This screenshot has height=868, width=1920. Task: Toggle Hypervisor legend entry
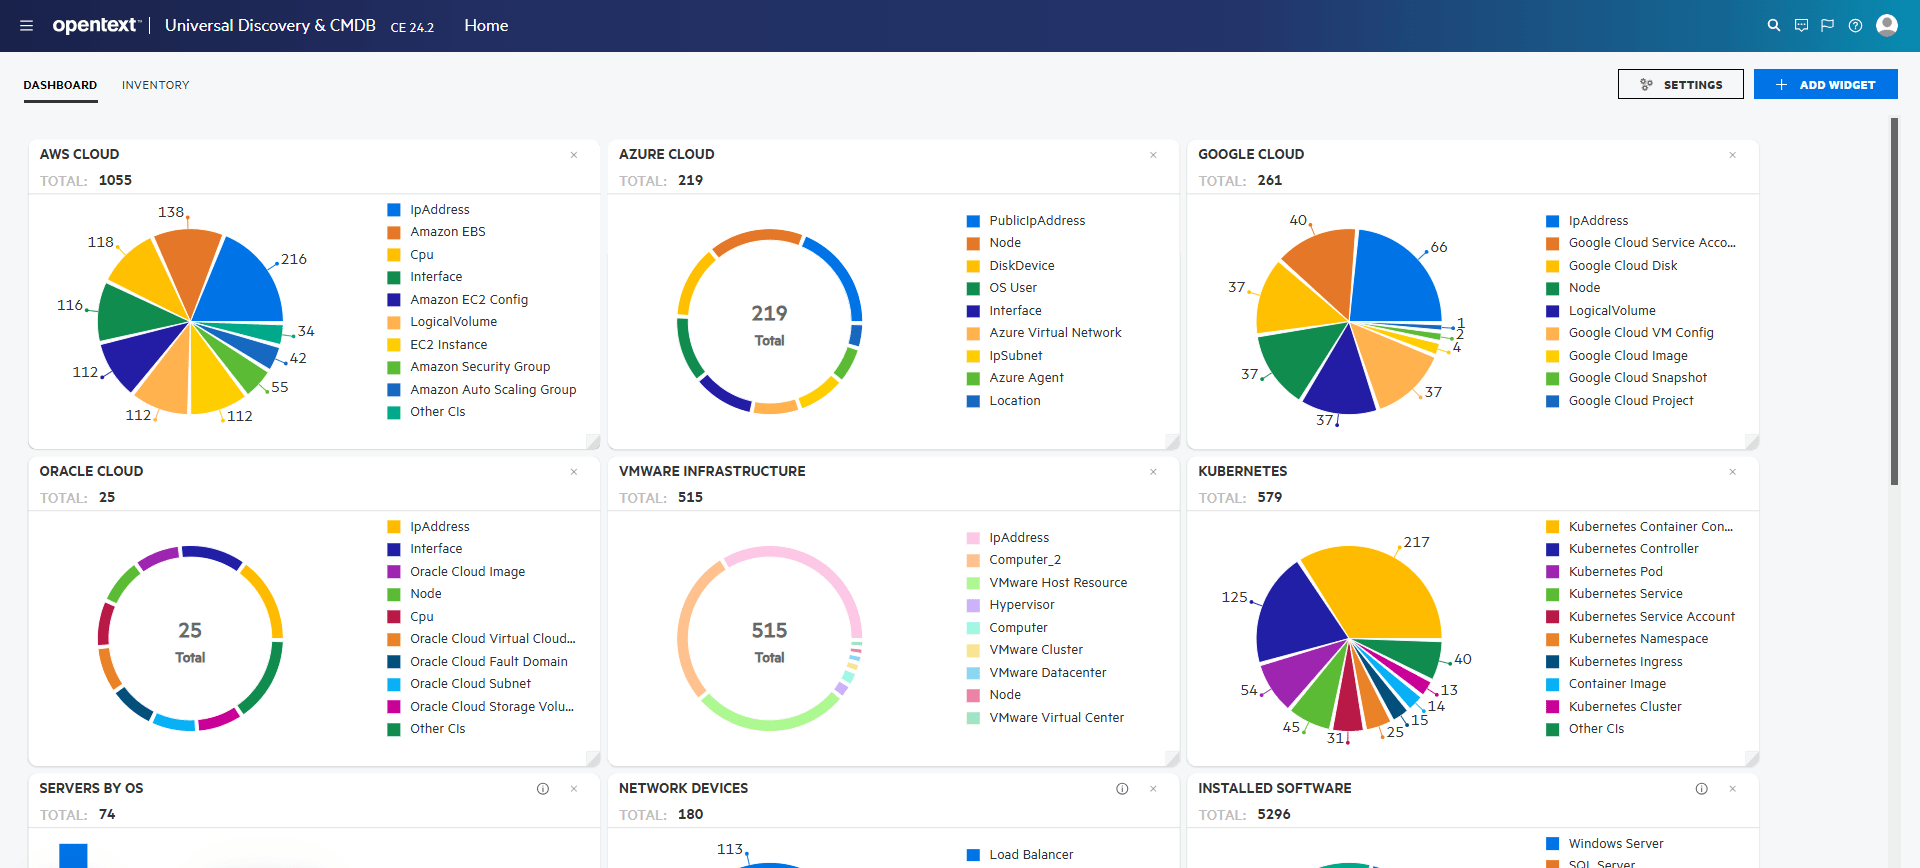click(x=1010, y=605)
